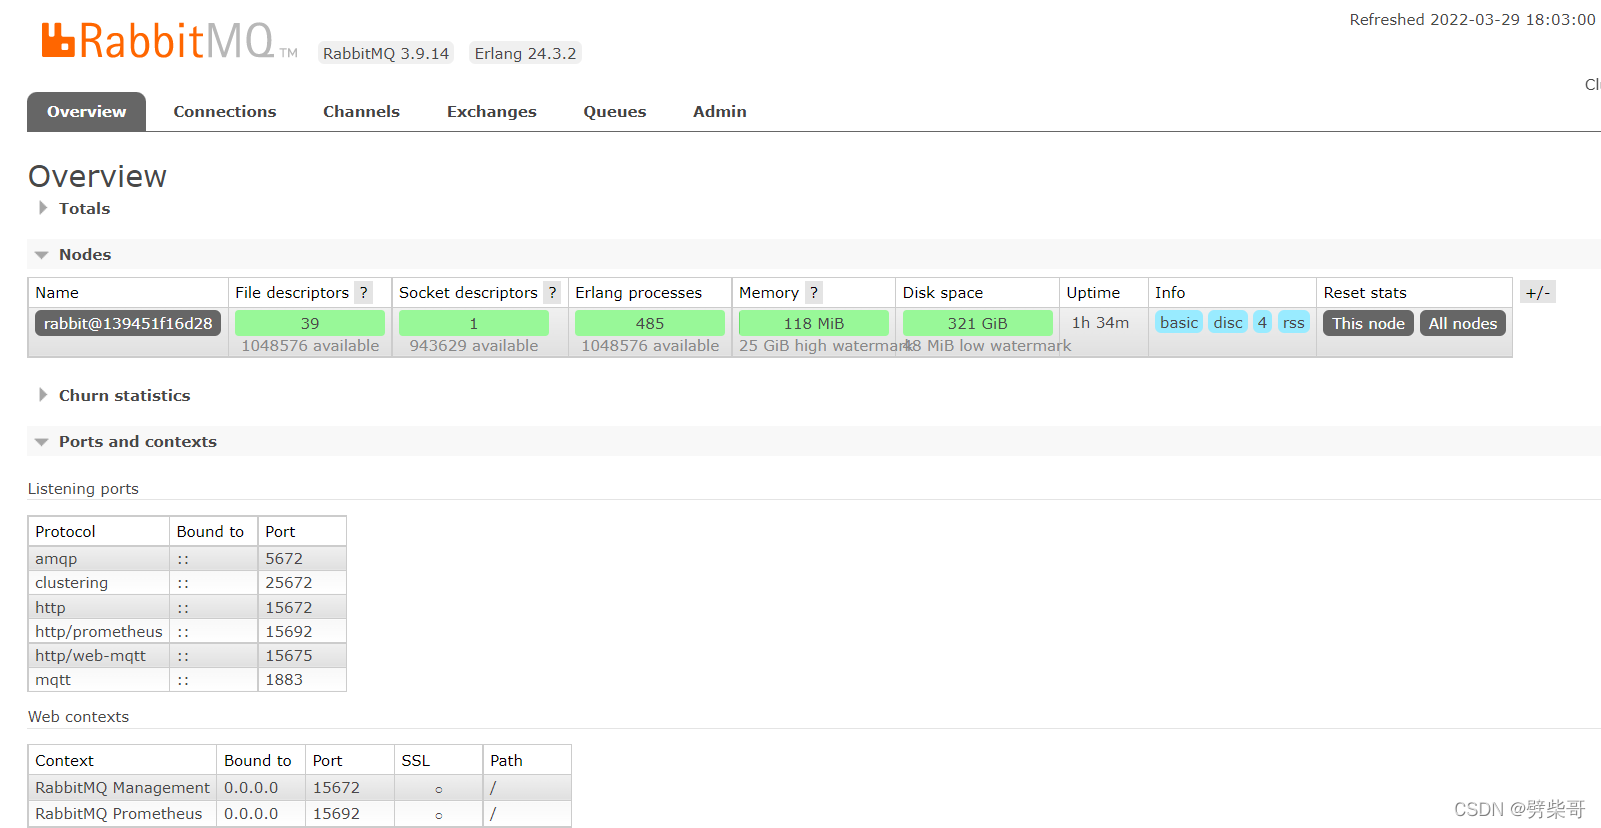
Task: Toggle node columns with +/- button
Action: (1538, 292)
